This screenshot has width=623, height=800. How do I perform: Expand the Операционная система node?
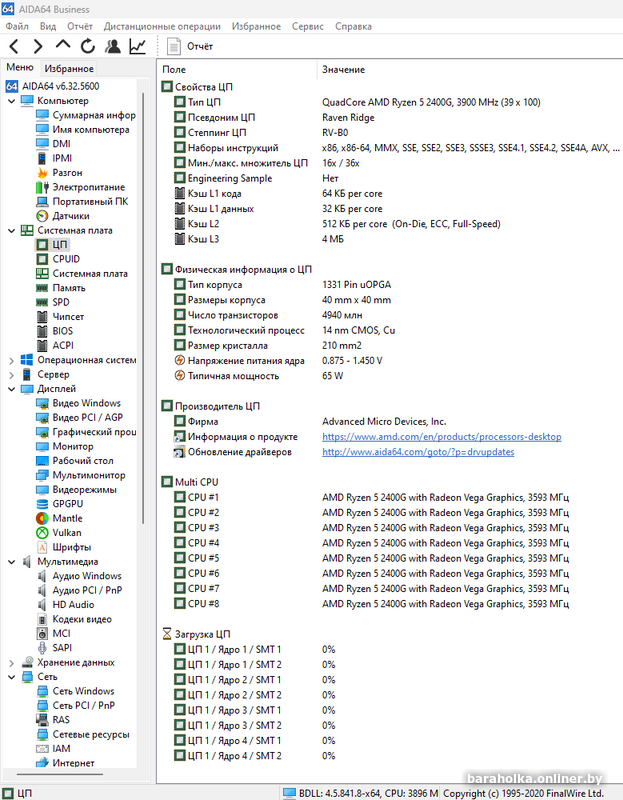point(11,360)
